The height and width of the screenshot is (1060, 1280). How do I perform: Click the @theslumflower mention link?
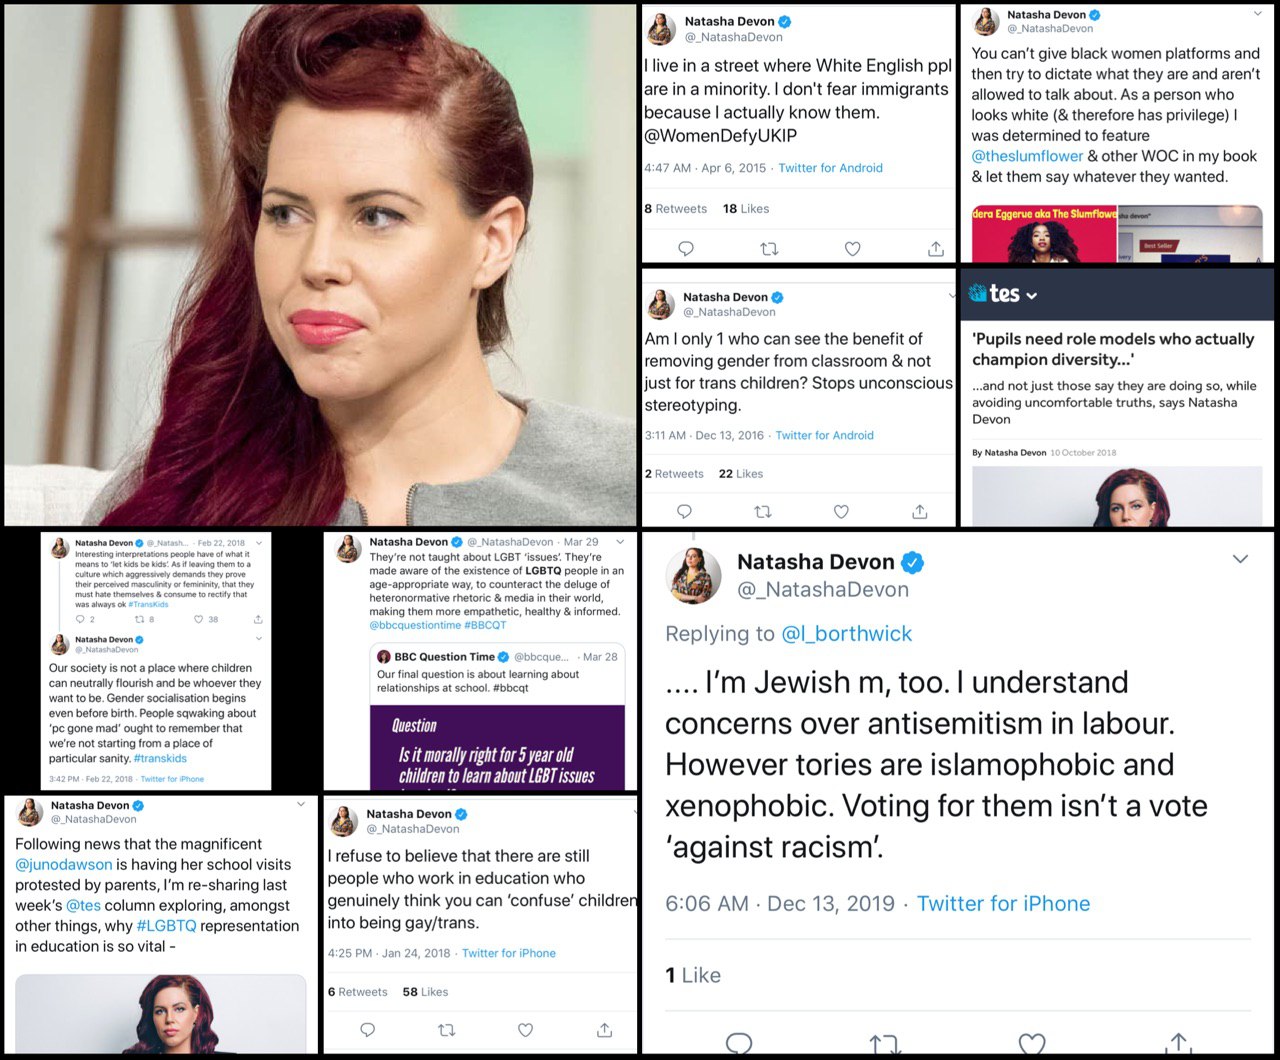pos(1027,156)
